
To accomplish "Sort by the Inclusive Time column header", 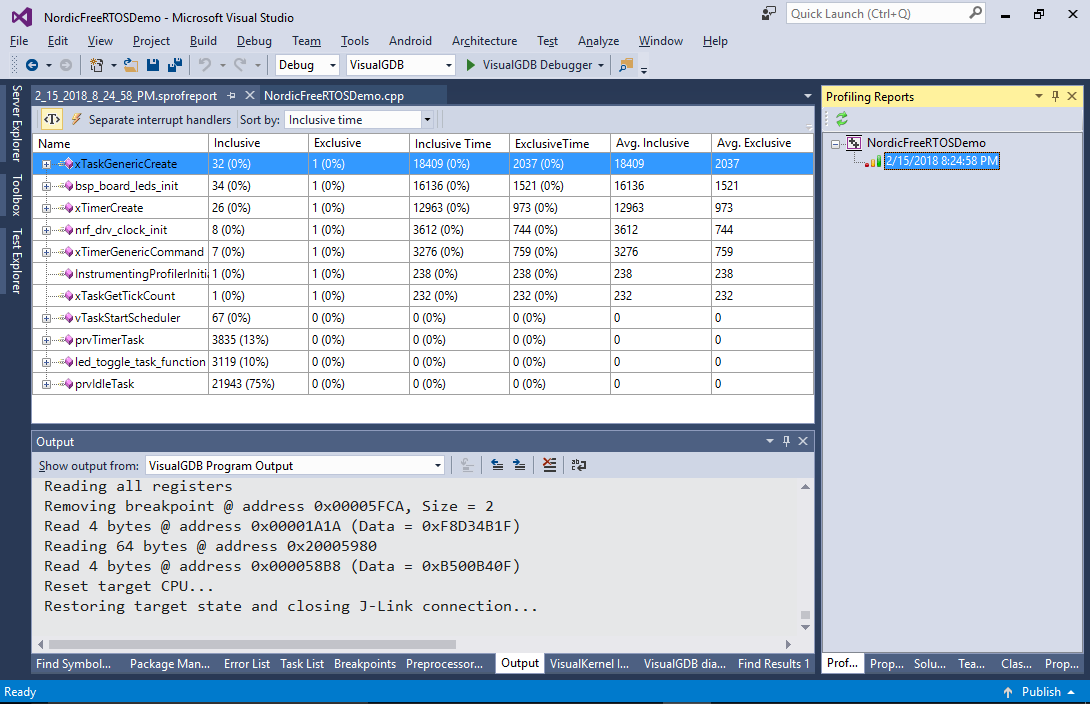I will pos(459,143).
